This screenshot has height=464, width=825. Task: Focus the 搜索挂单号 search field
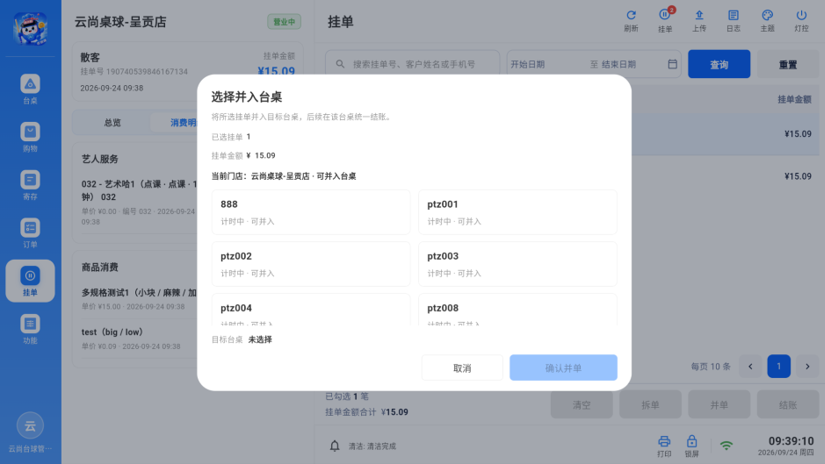(412, 64)
